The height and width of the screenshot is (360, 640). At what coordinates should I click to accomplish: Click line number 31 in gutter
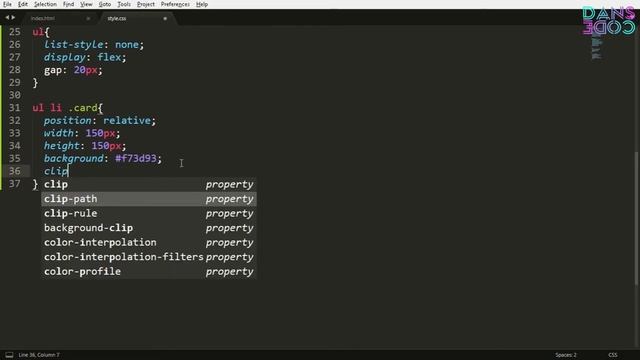(15, 108)
